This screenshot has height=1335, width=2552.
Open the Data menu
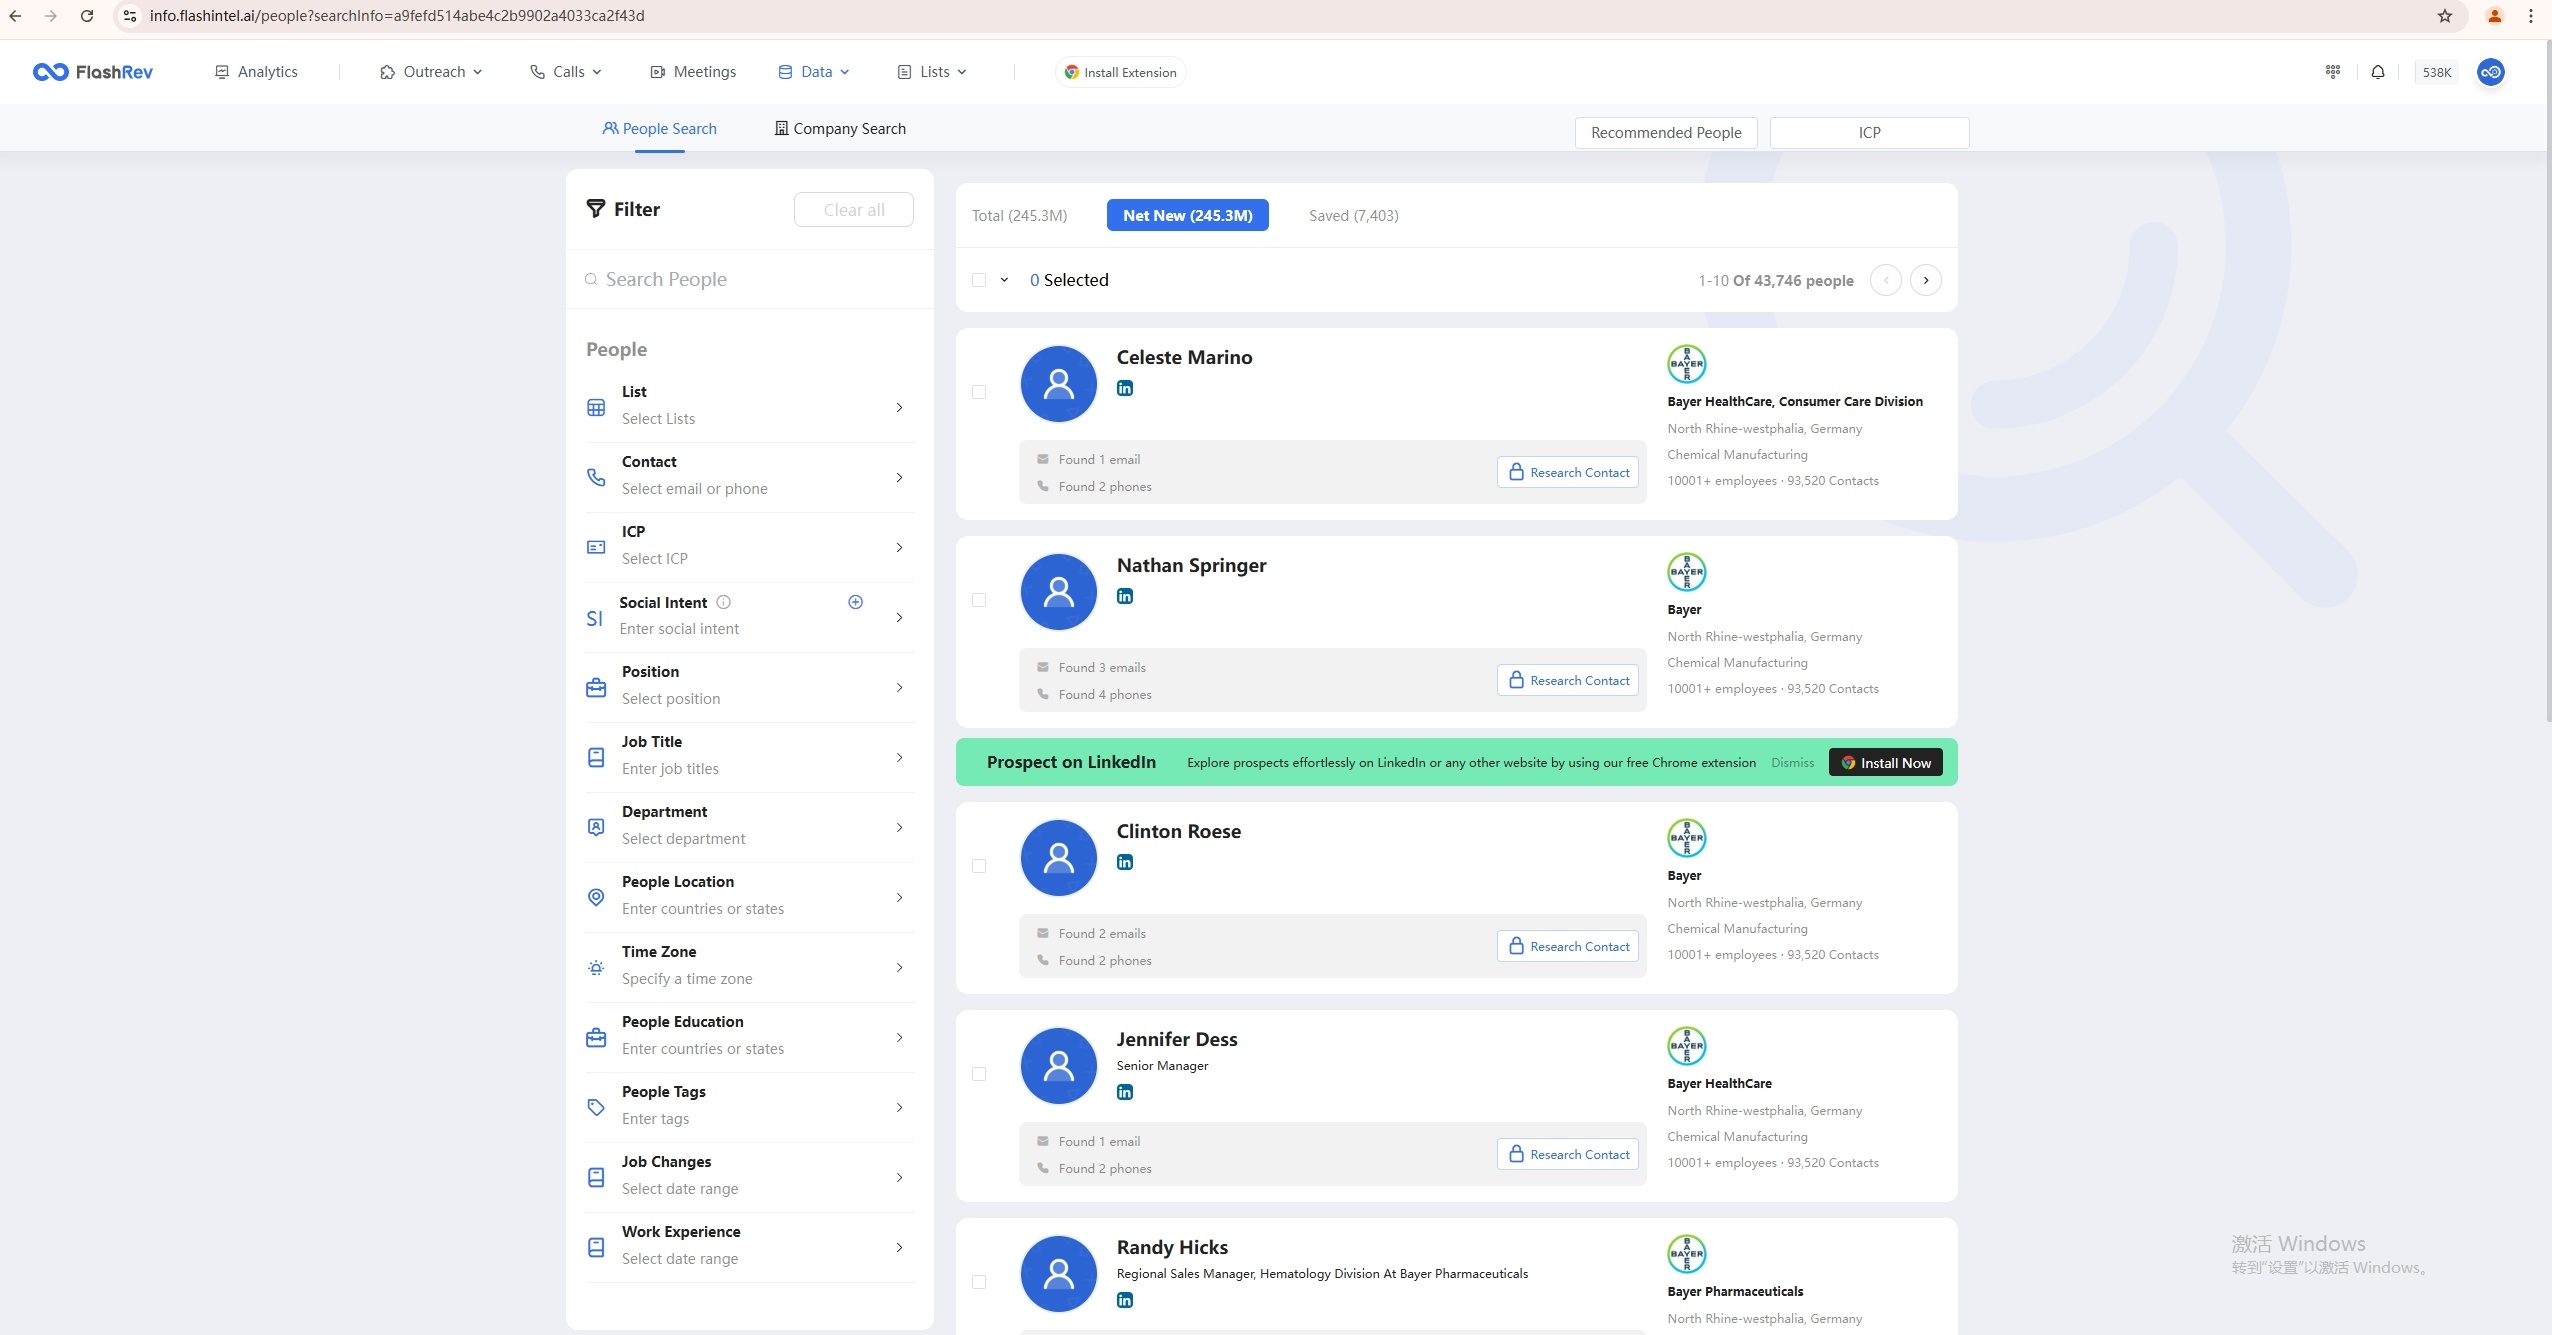(x=814, y=72)
